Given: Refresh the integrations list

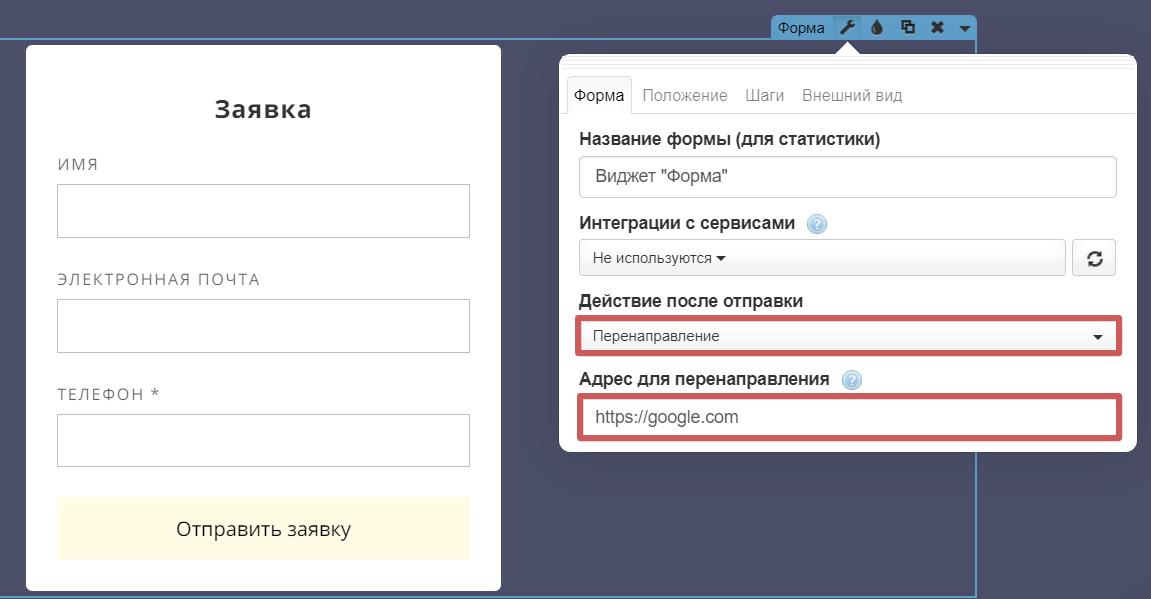Looking at the screenshot, I should click(x=1094, y=258).
